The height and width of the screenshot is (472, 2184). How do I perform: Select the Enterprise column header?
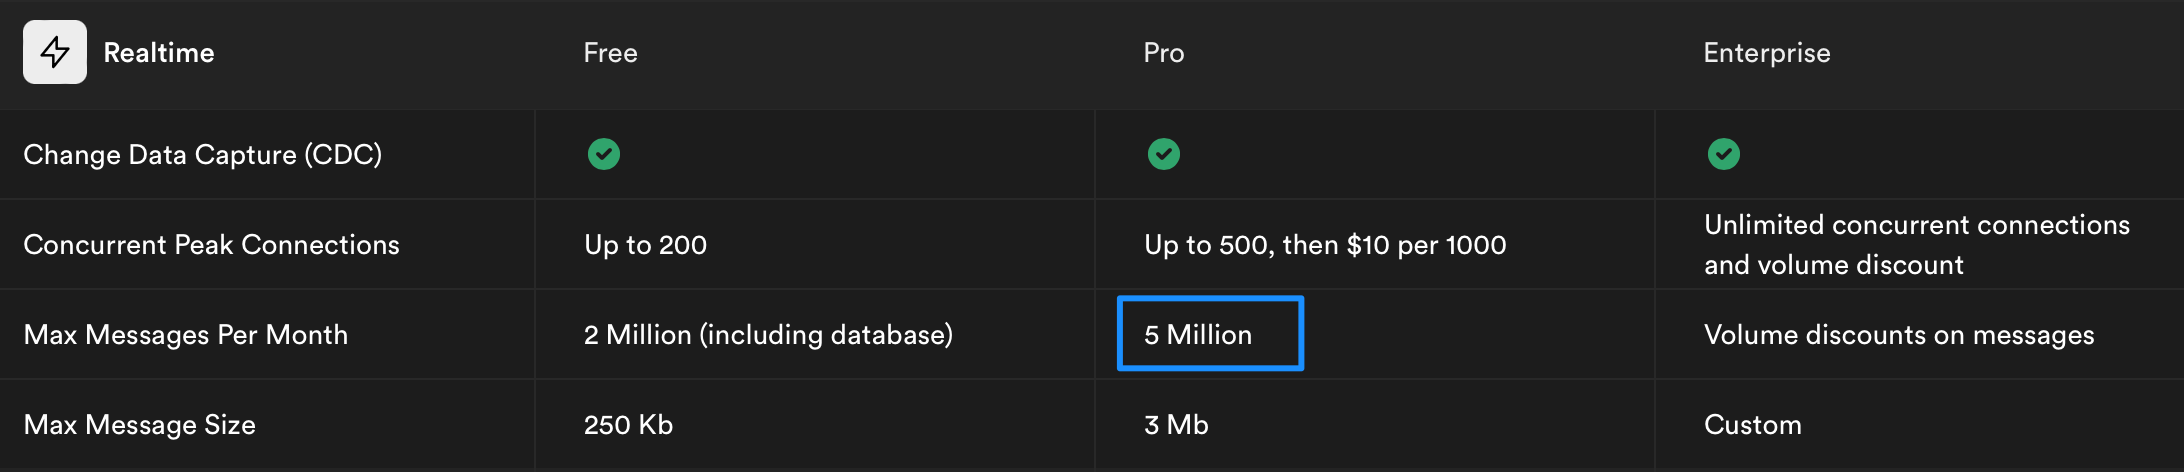[x=1766, y=53]
